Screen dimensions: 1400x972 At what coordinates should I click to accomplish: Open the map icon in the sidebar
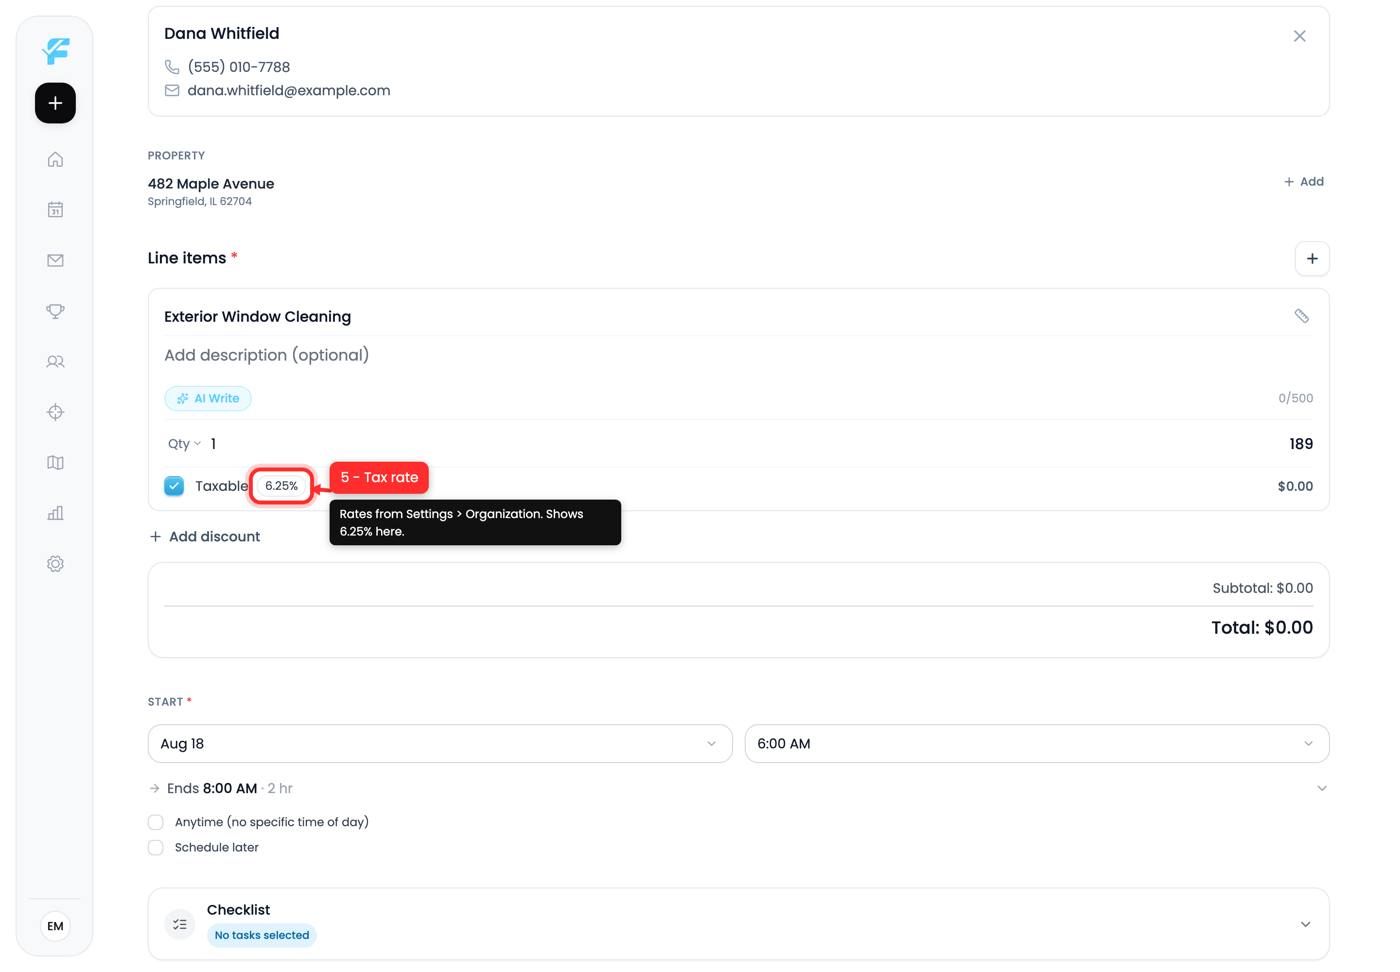coord(55,463)
